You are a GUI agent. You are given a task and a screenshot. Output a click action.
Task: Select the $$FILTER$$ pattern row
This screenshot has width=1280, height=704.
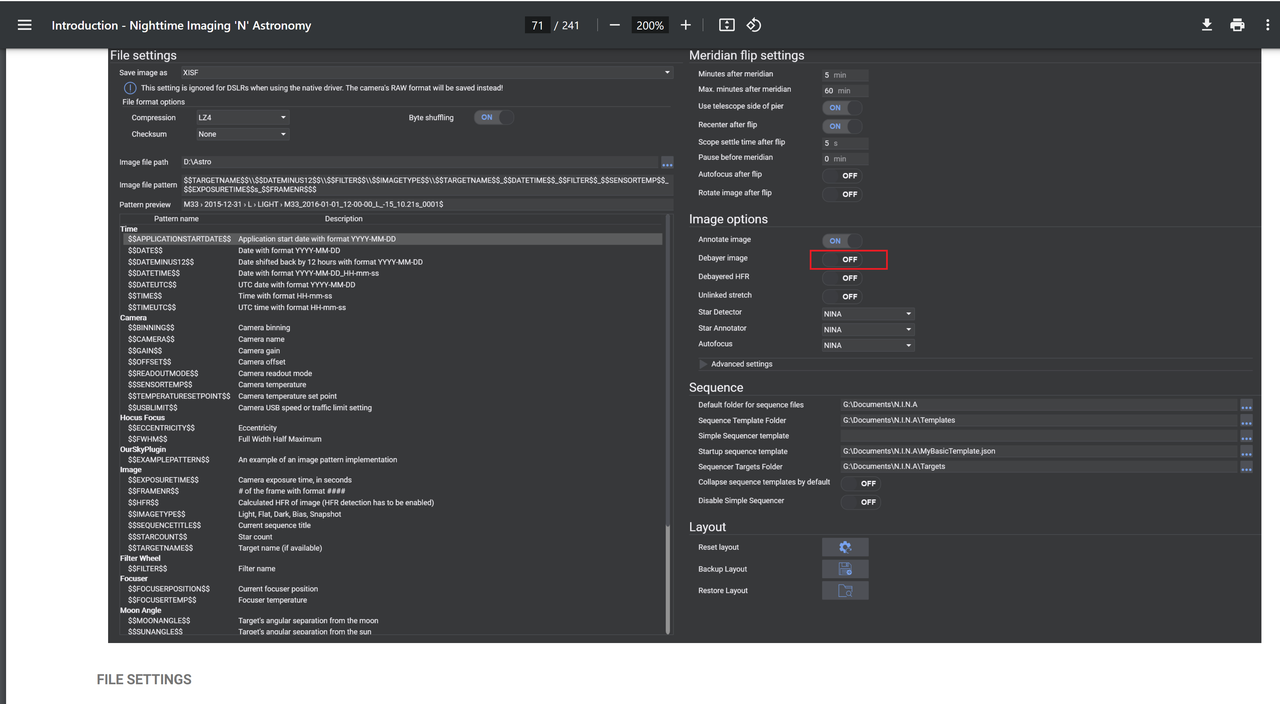(x=391, y=569)
